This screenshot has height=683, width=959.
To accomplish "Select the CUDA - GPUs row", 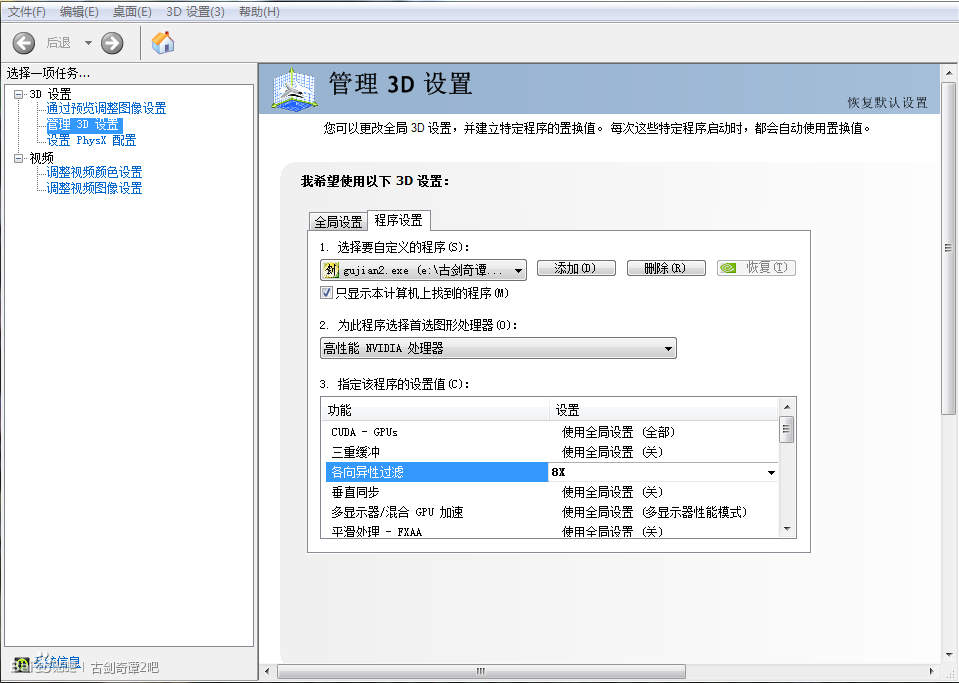I will [550, 432].
